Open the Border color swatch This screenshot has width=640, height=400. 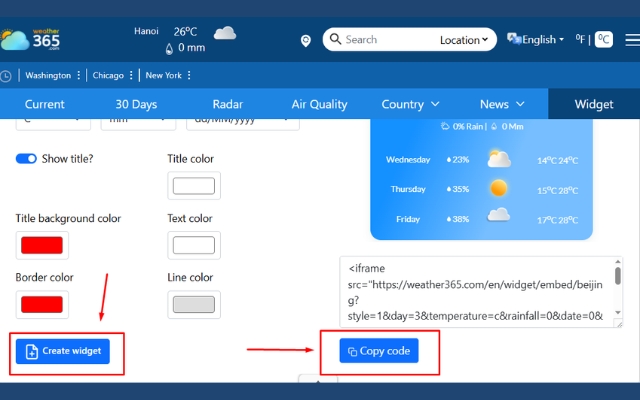(x=42, y=304)
